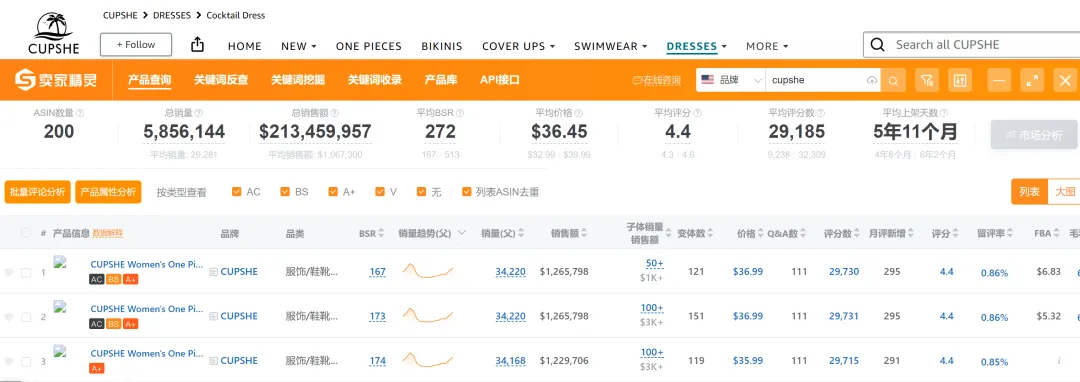1080x382 pixels.
Task: Toggle the 列表ASIN去重 checkbox
Action: tap(466, 192)
